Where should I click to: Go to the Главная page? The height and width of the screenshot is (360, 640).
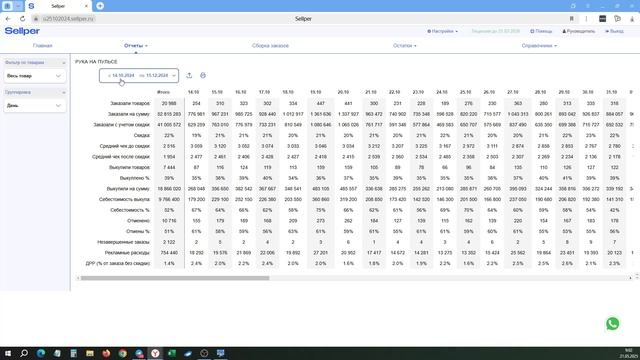(x=42, y=46)
